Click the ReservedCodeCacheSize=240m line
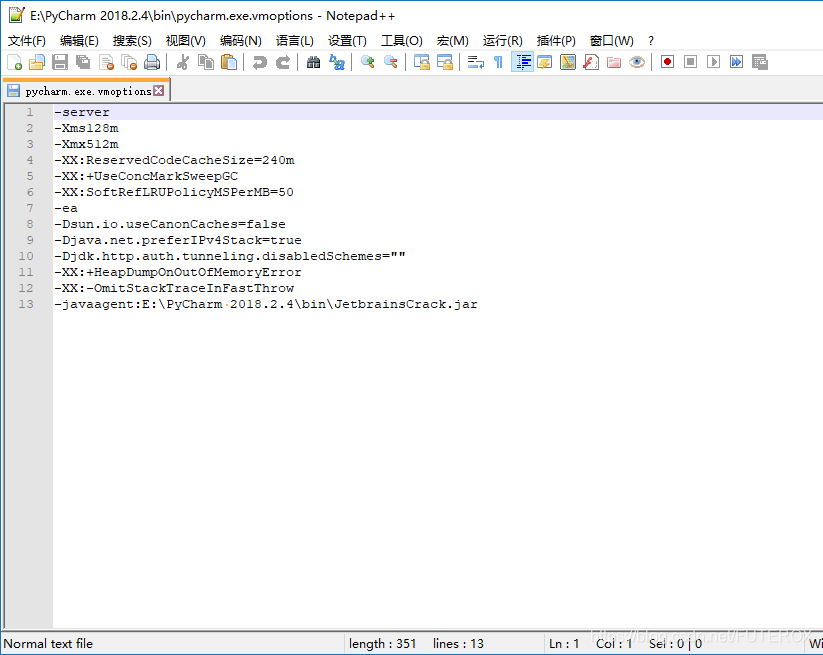 [x=174, y=160]
